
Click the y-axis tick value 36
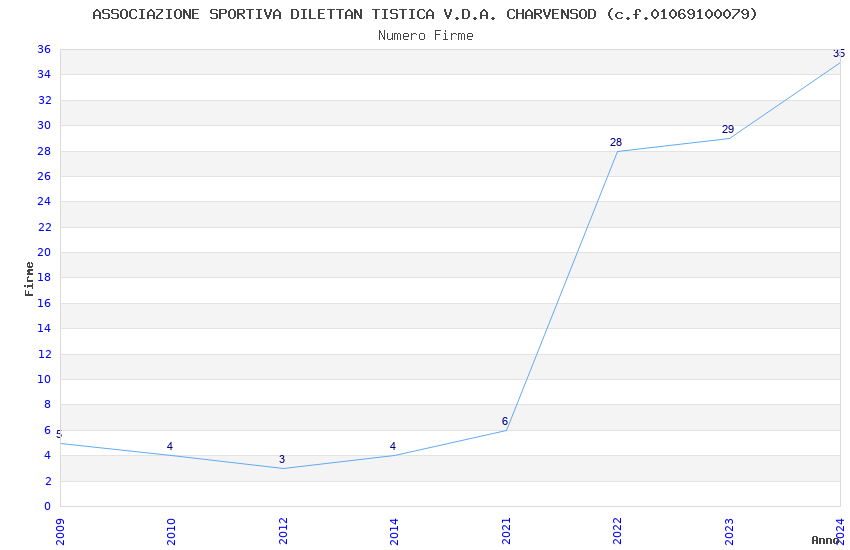pyautogui.click(x=44, y=49)
